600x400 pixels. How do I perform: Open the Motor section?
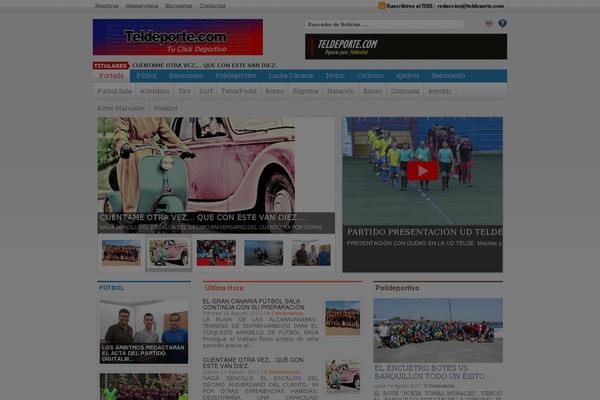point(335,76)
